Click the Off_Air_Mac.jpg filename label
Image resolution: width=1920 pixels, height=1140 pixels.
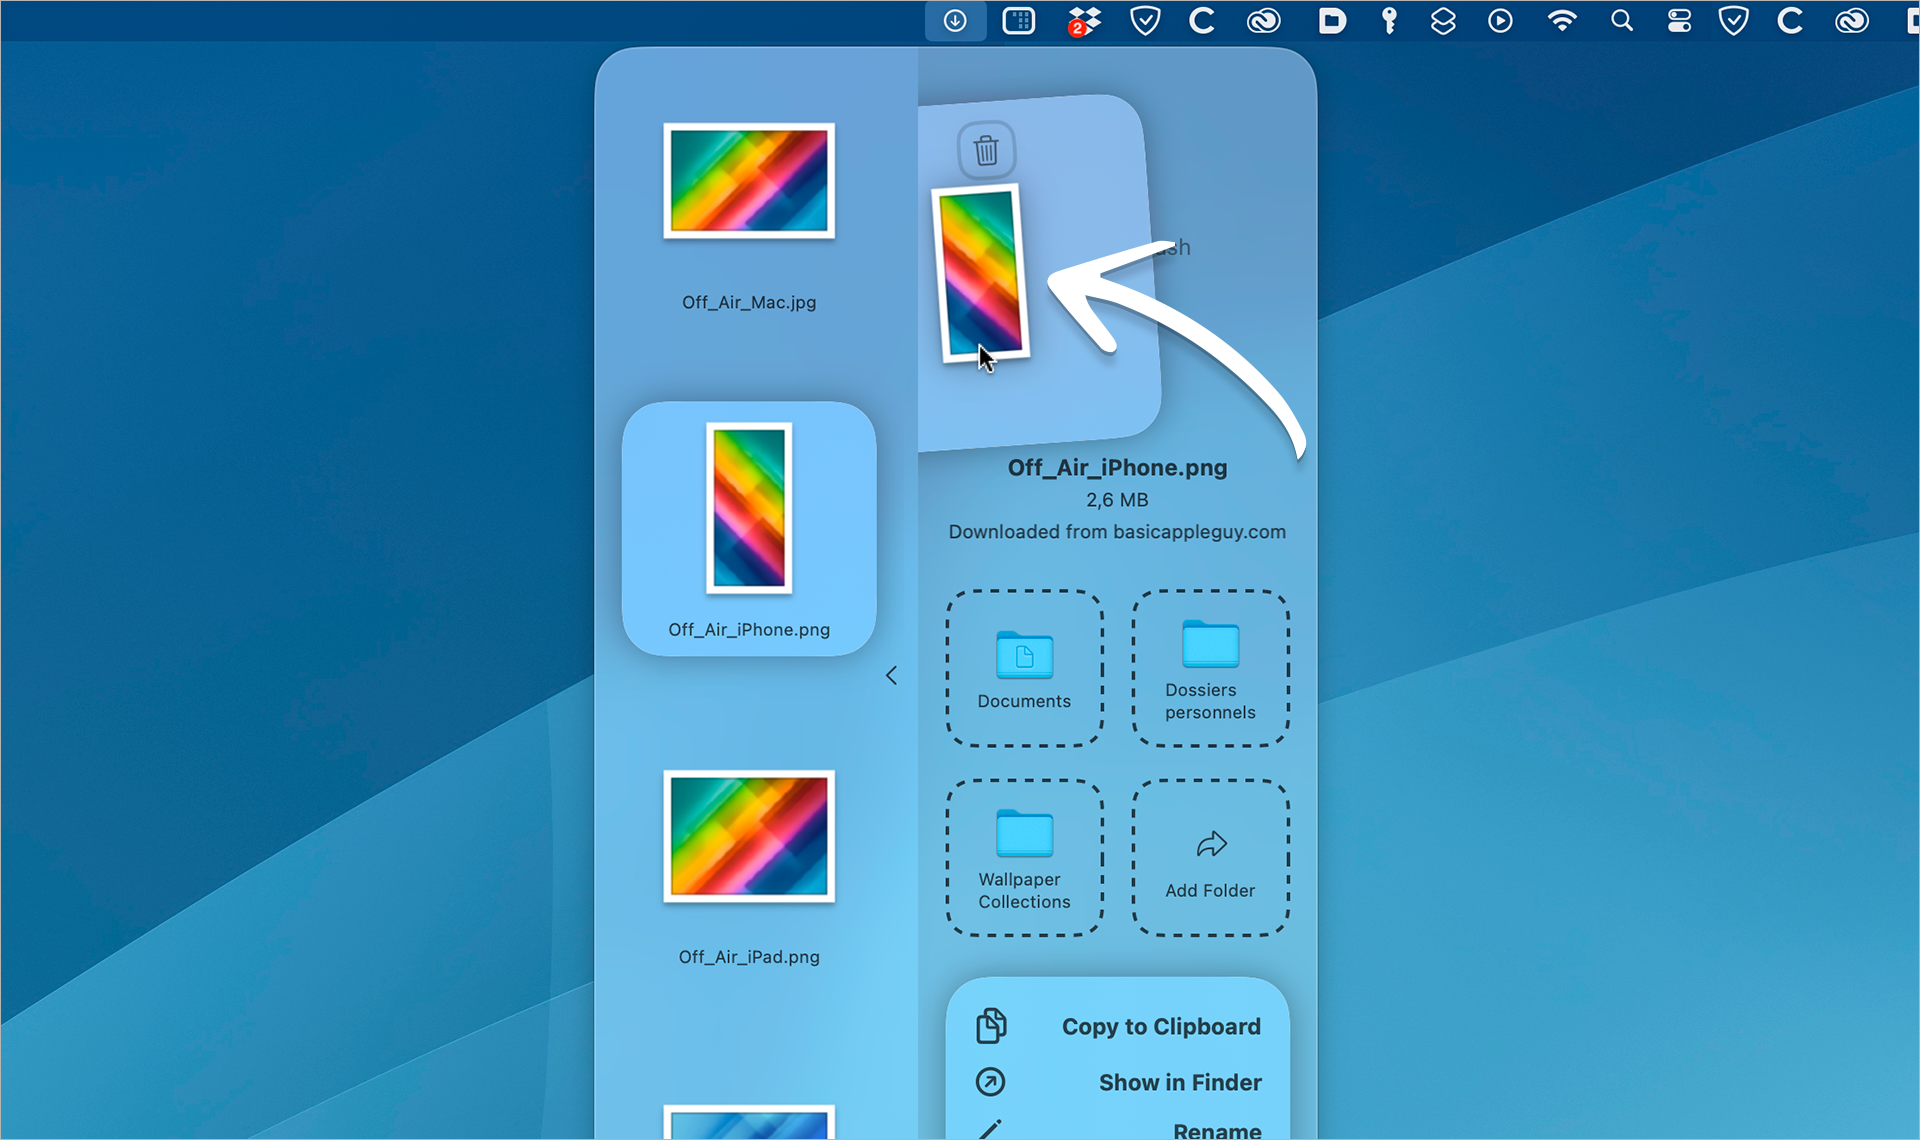[749, 302]
